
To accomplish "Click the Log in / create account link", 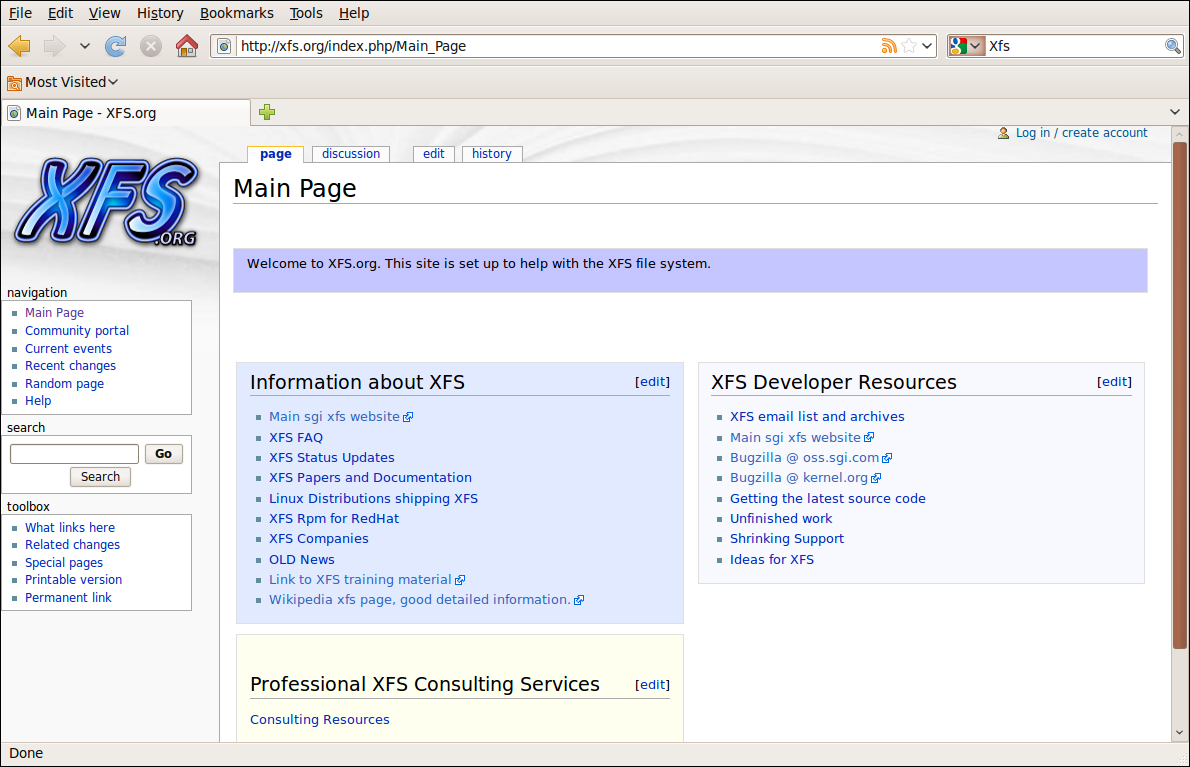I will tap(1081, 133).
